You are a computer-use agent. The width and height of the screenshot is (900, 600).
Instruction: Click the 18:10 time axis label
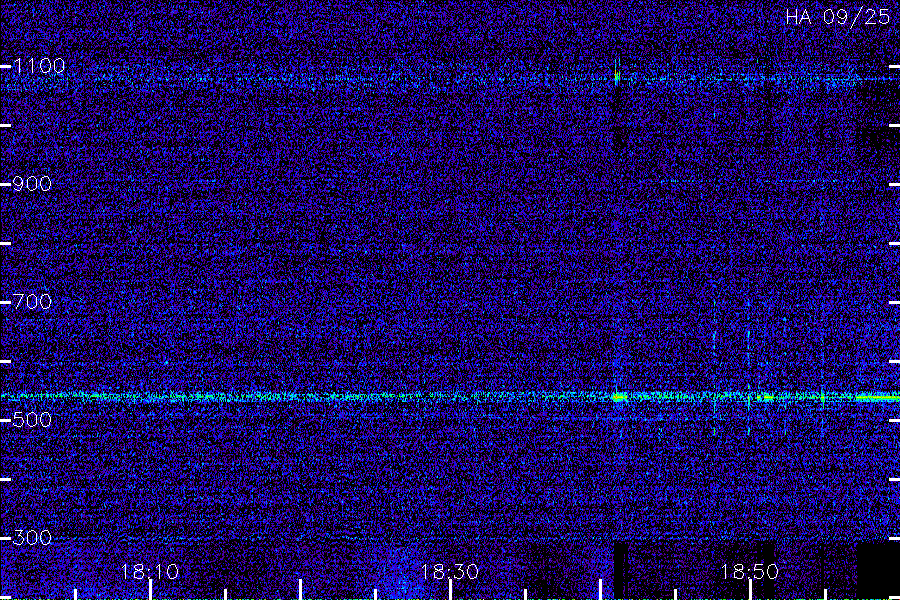pos(150,572)
